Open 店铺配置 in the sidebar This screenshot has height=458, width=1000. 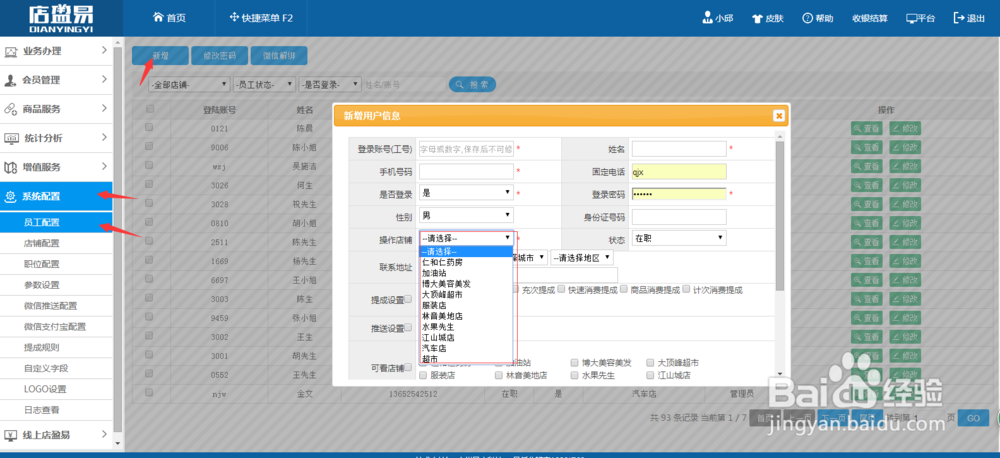tap(41, 244)
